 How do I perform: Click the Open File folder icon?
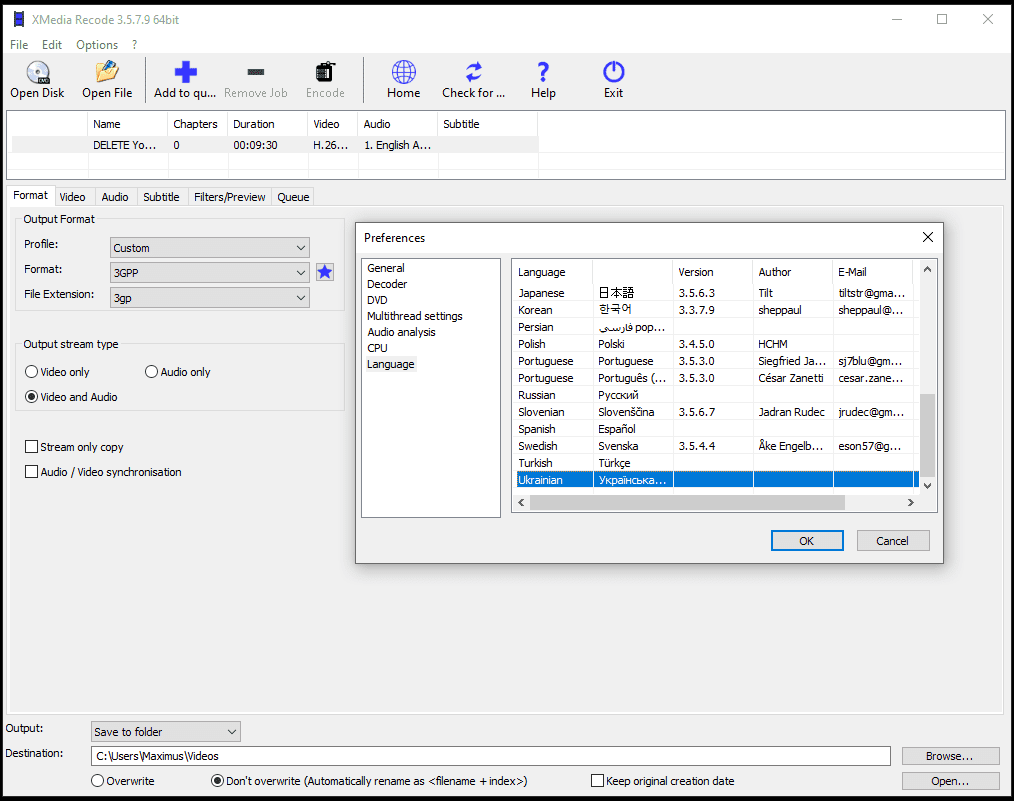(107, 73)
